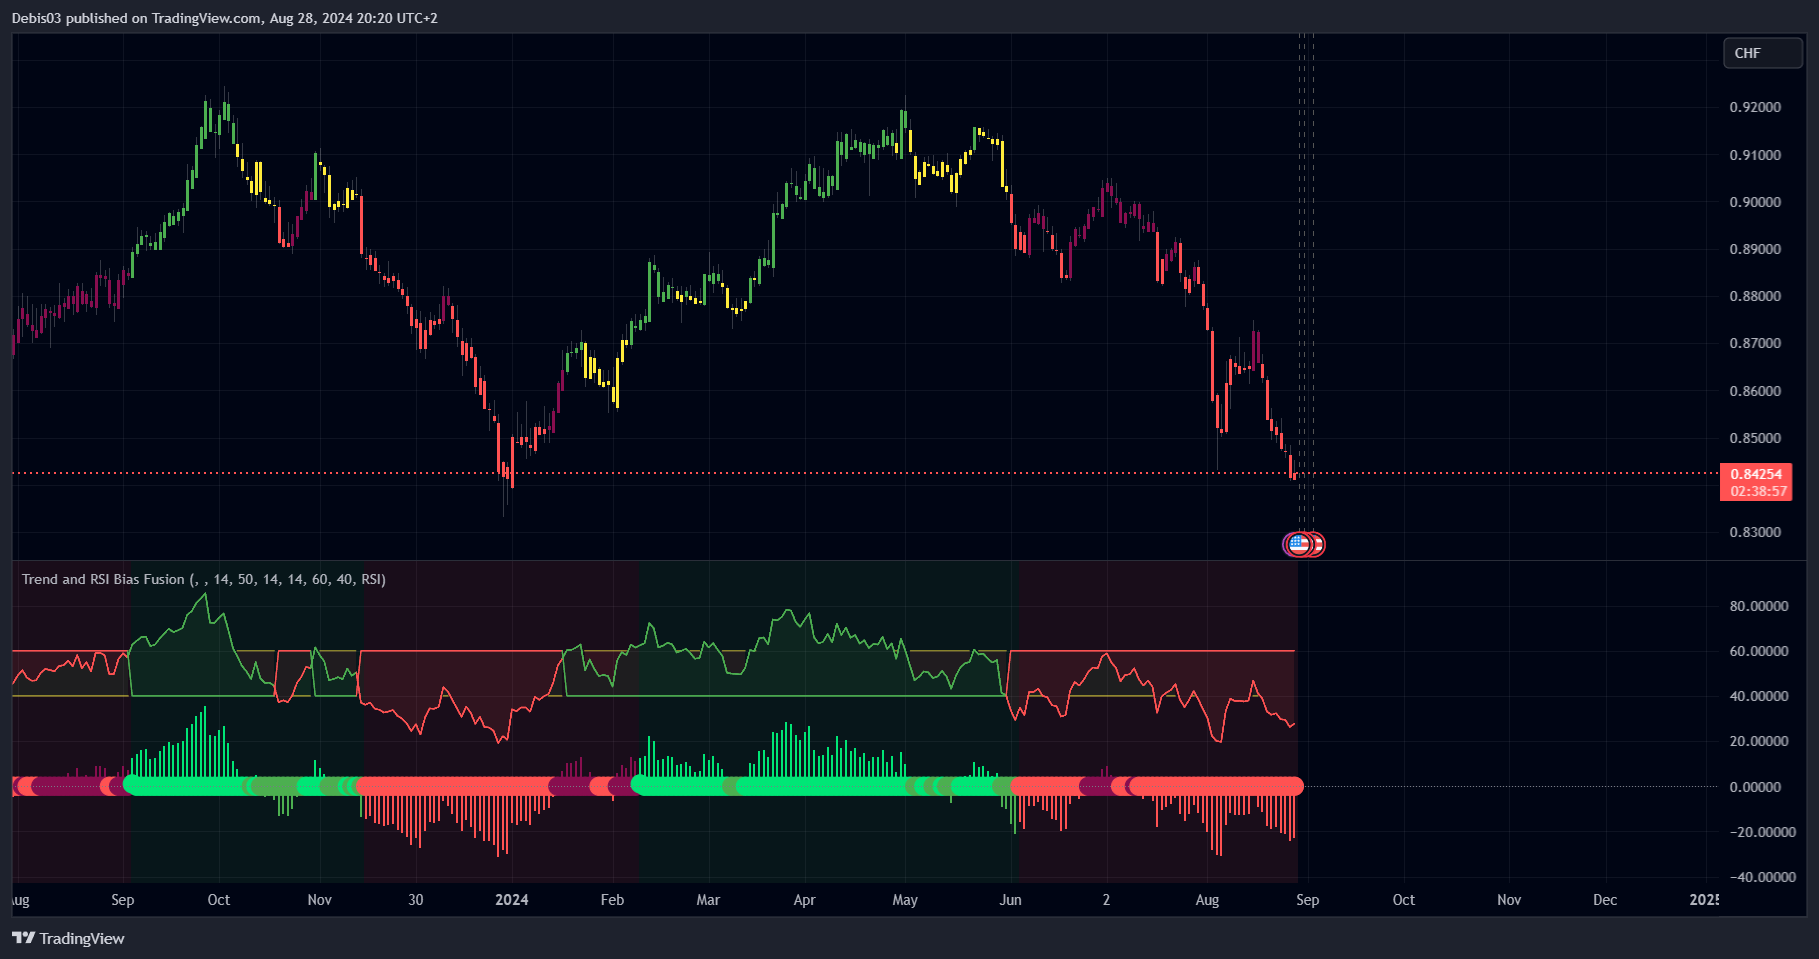Viewport: 1819px width, 959px height.
Task: Click the May label on time axis
Action: tap(905, 900)
